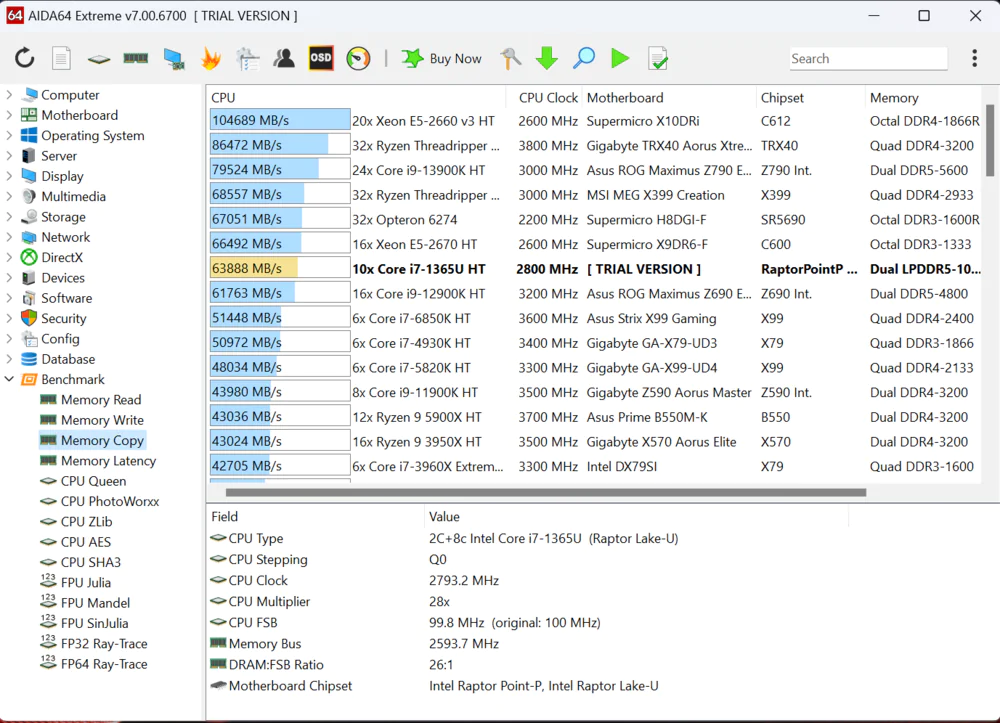
Task: Open the CPU SHA3 benchmark
Action: pos(91,562)
